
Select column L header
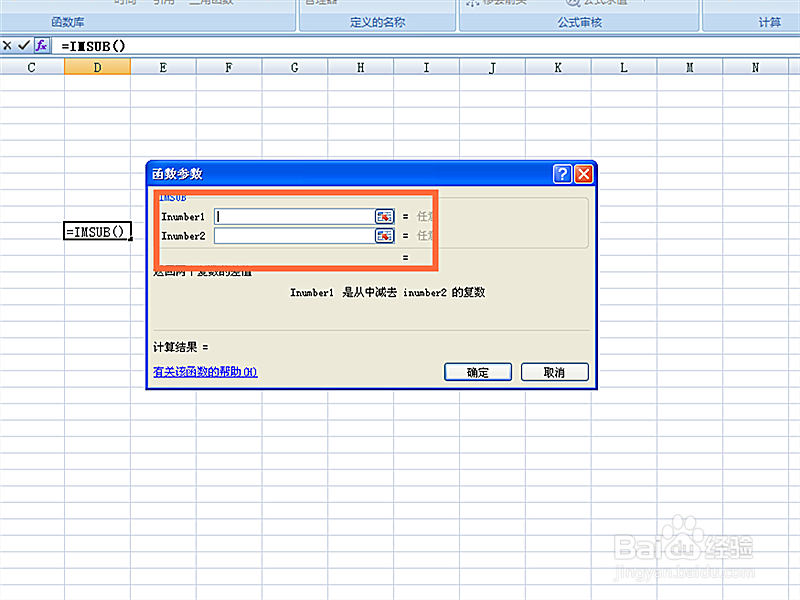624,67
